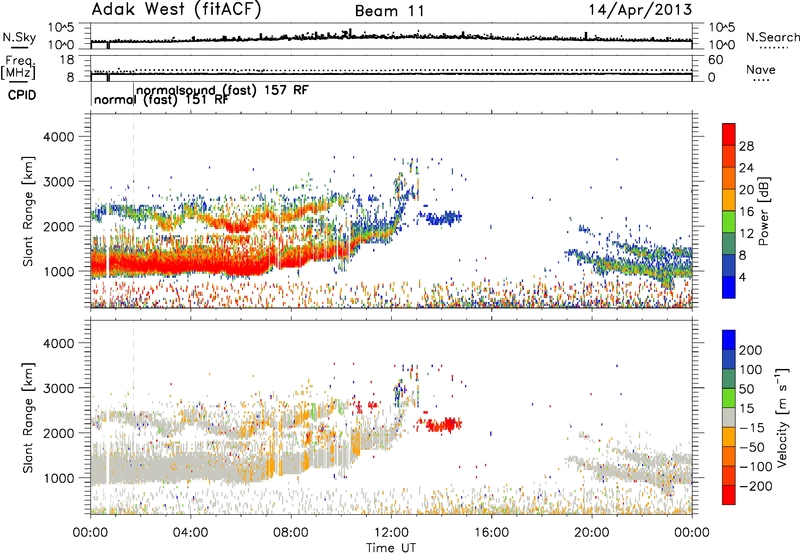Pick the blue top segment of Velocity color bar

pos(729,340)
